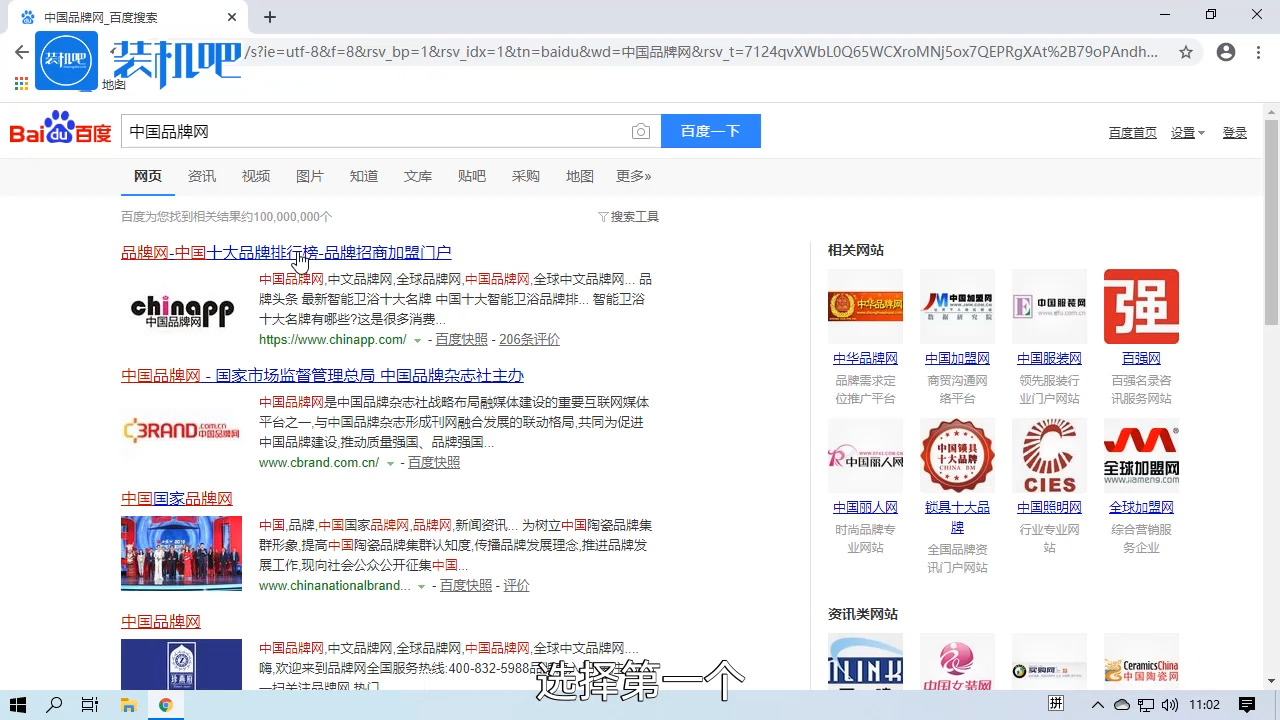Open snapshot dropdown arrow beside chinapp.com URL
The width and height of the screenshot is (1280, 720).
[417, 339]
